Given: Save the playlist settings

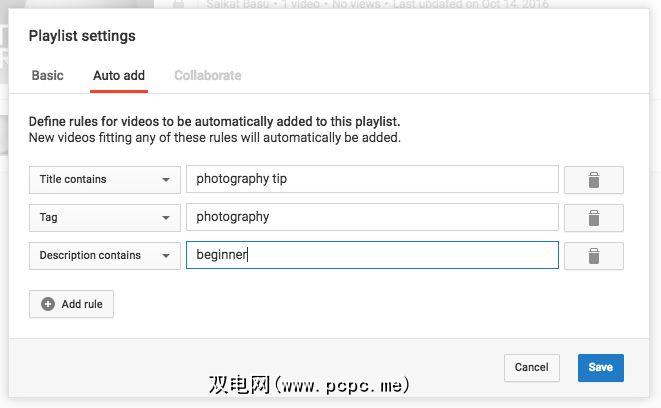Looking at the screenshot, I should pos(600,367).
